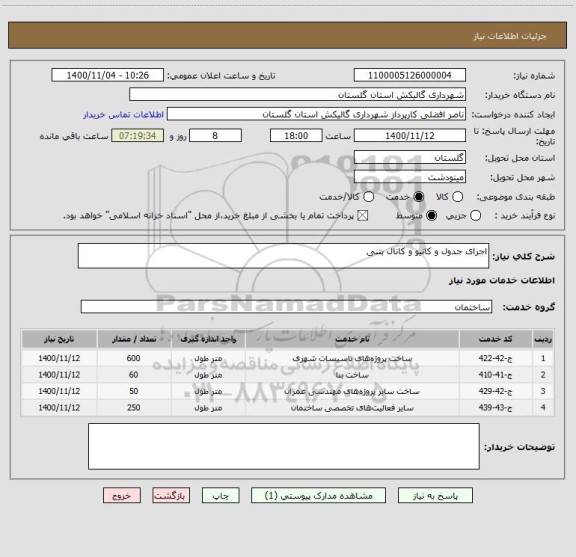Viewport: 576px width, 557px height.
Task: Click the quantity cell 50
Action: [133, 391]
